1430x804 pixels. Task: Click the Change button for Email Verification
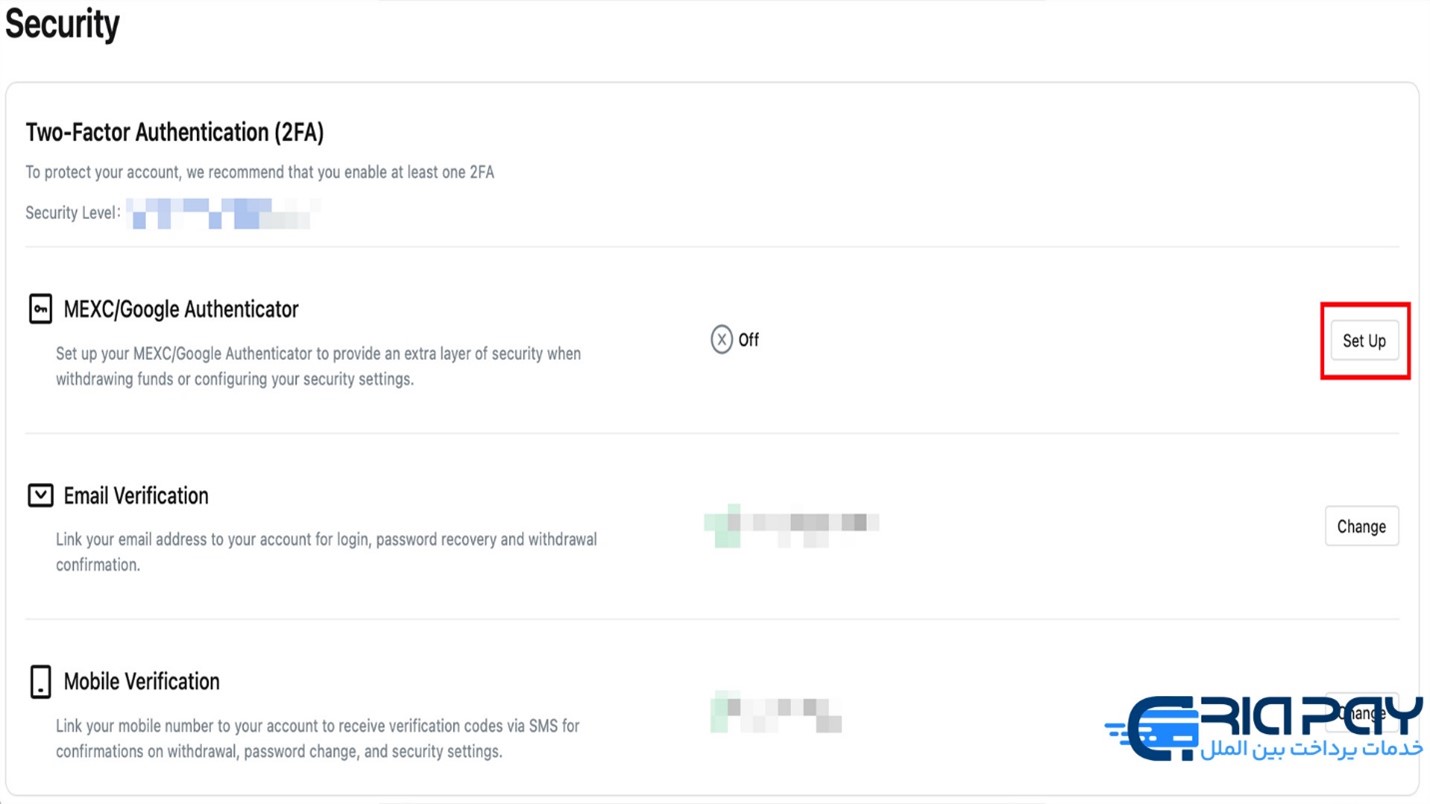1361,526
